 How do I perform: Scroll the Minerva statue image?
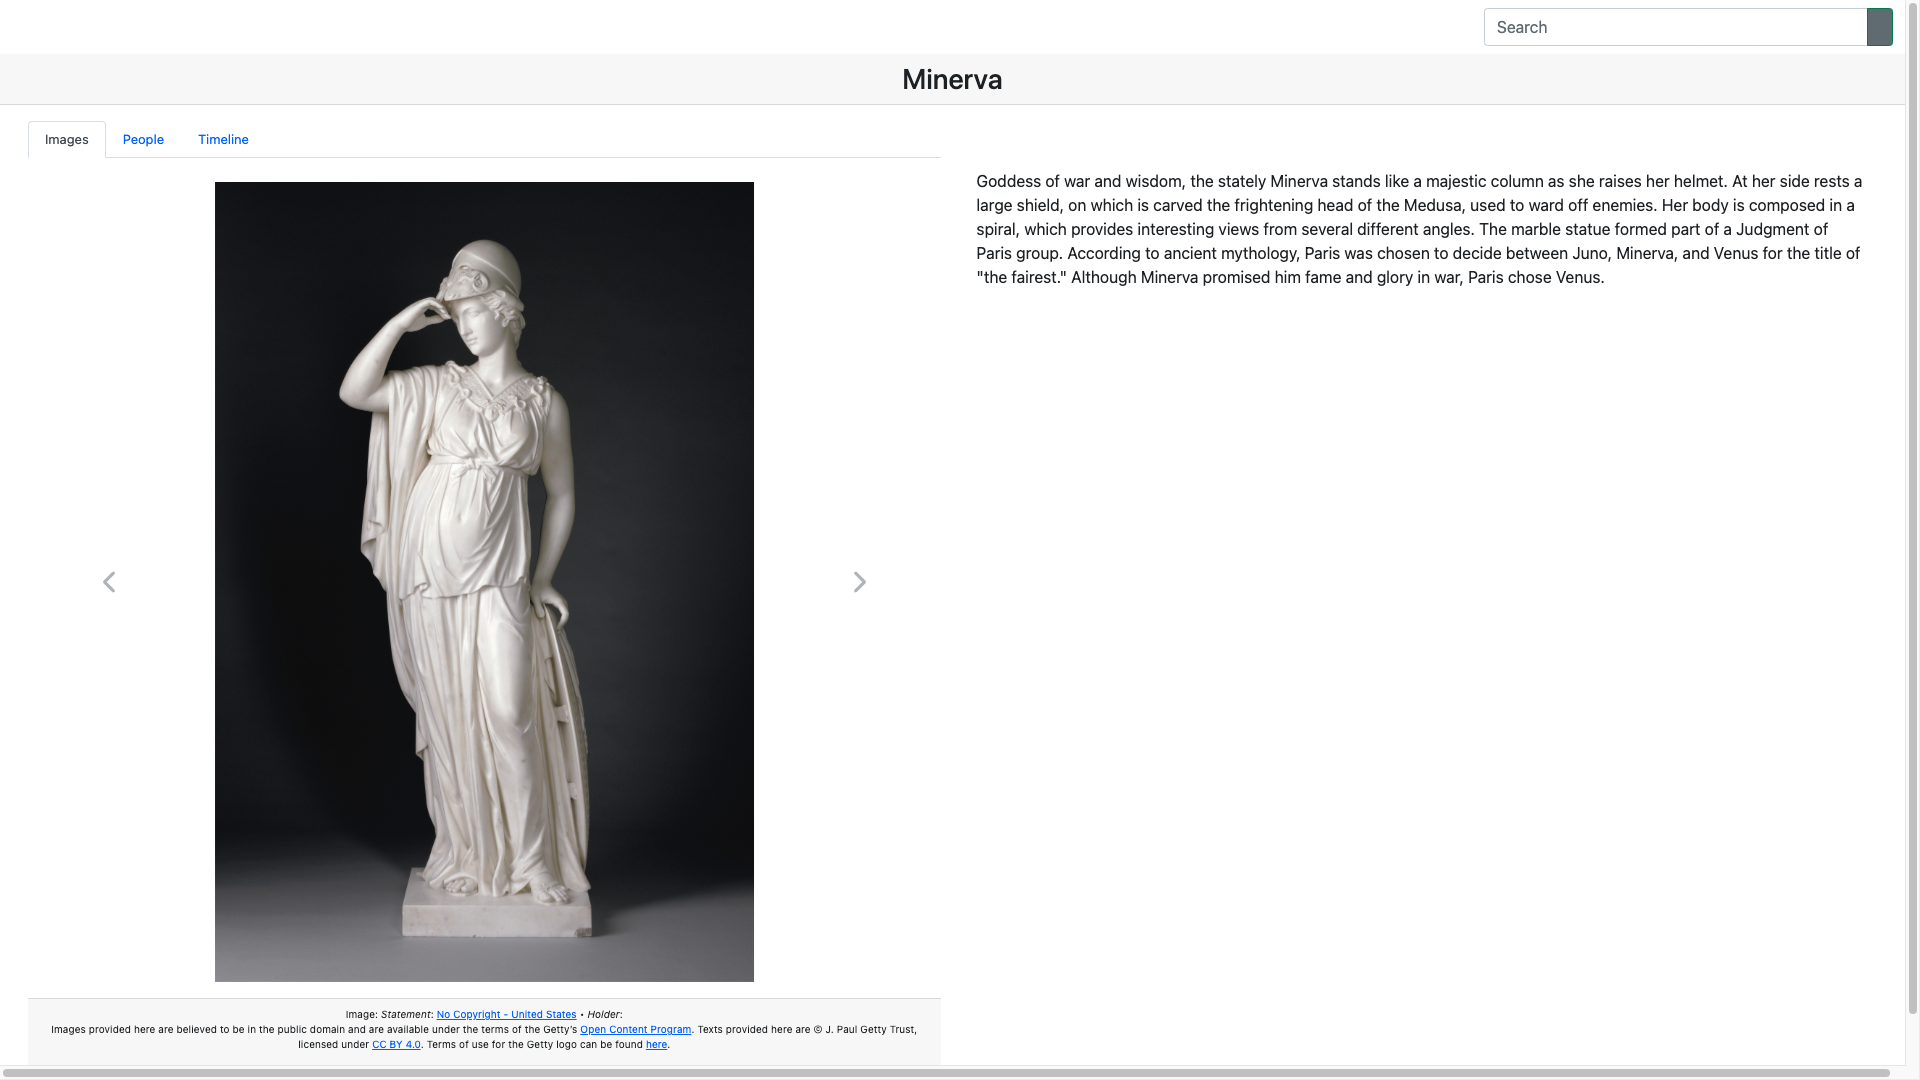coord(858,582)
